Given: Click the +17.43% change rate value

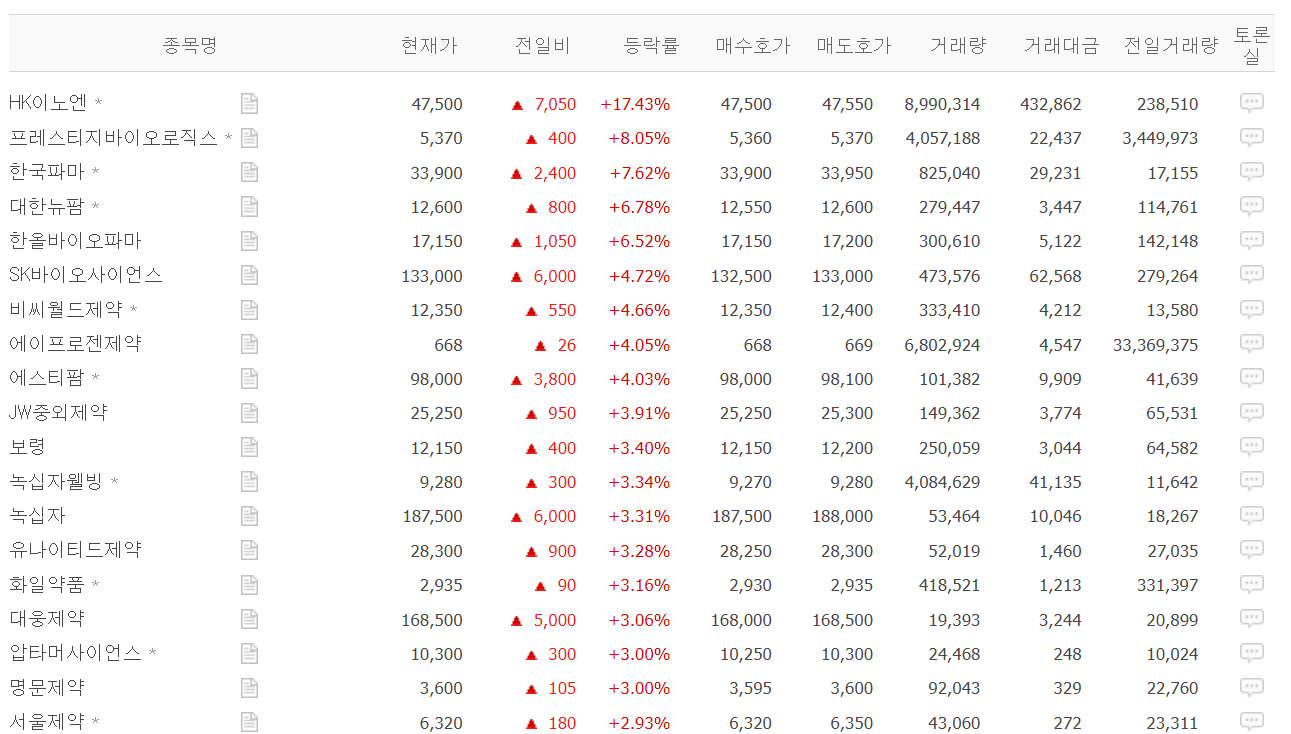Looking at the screenshot, I should click(635, 104).
